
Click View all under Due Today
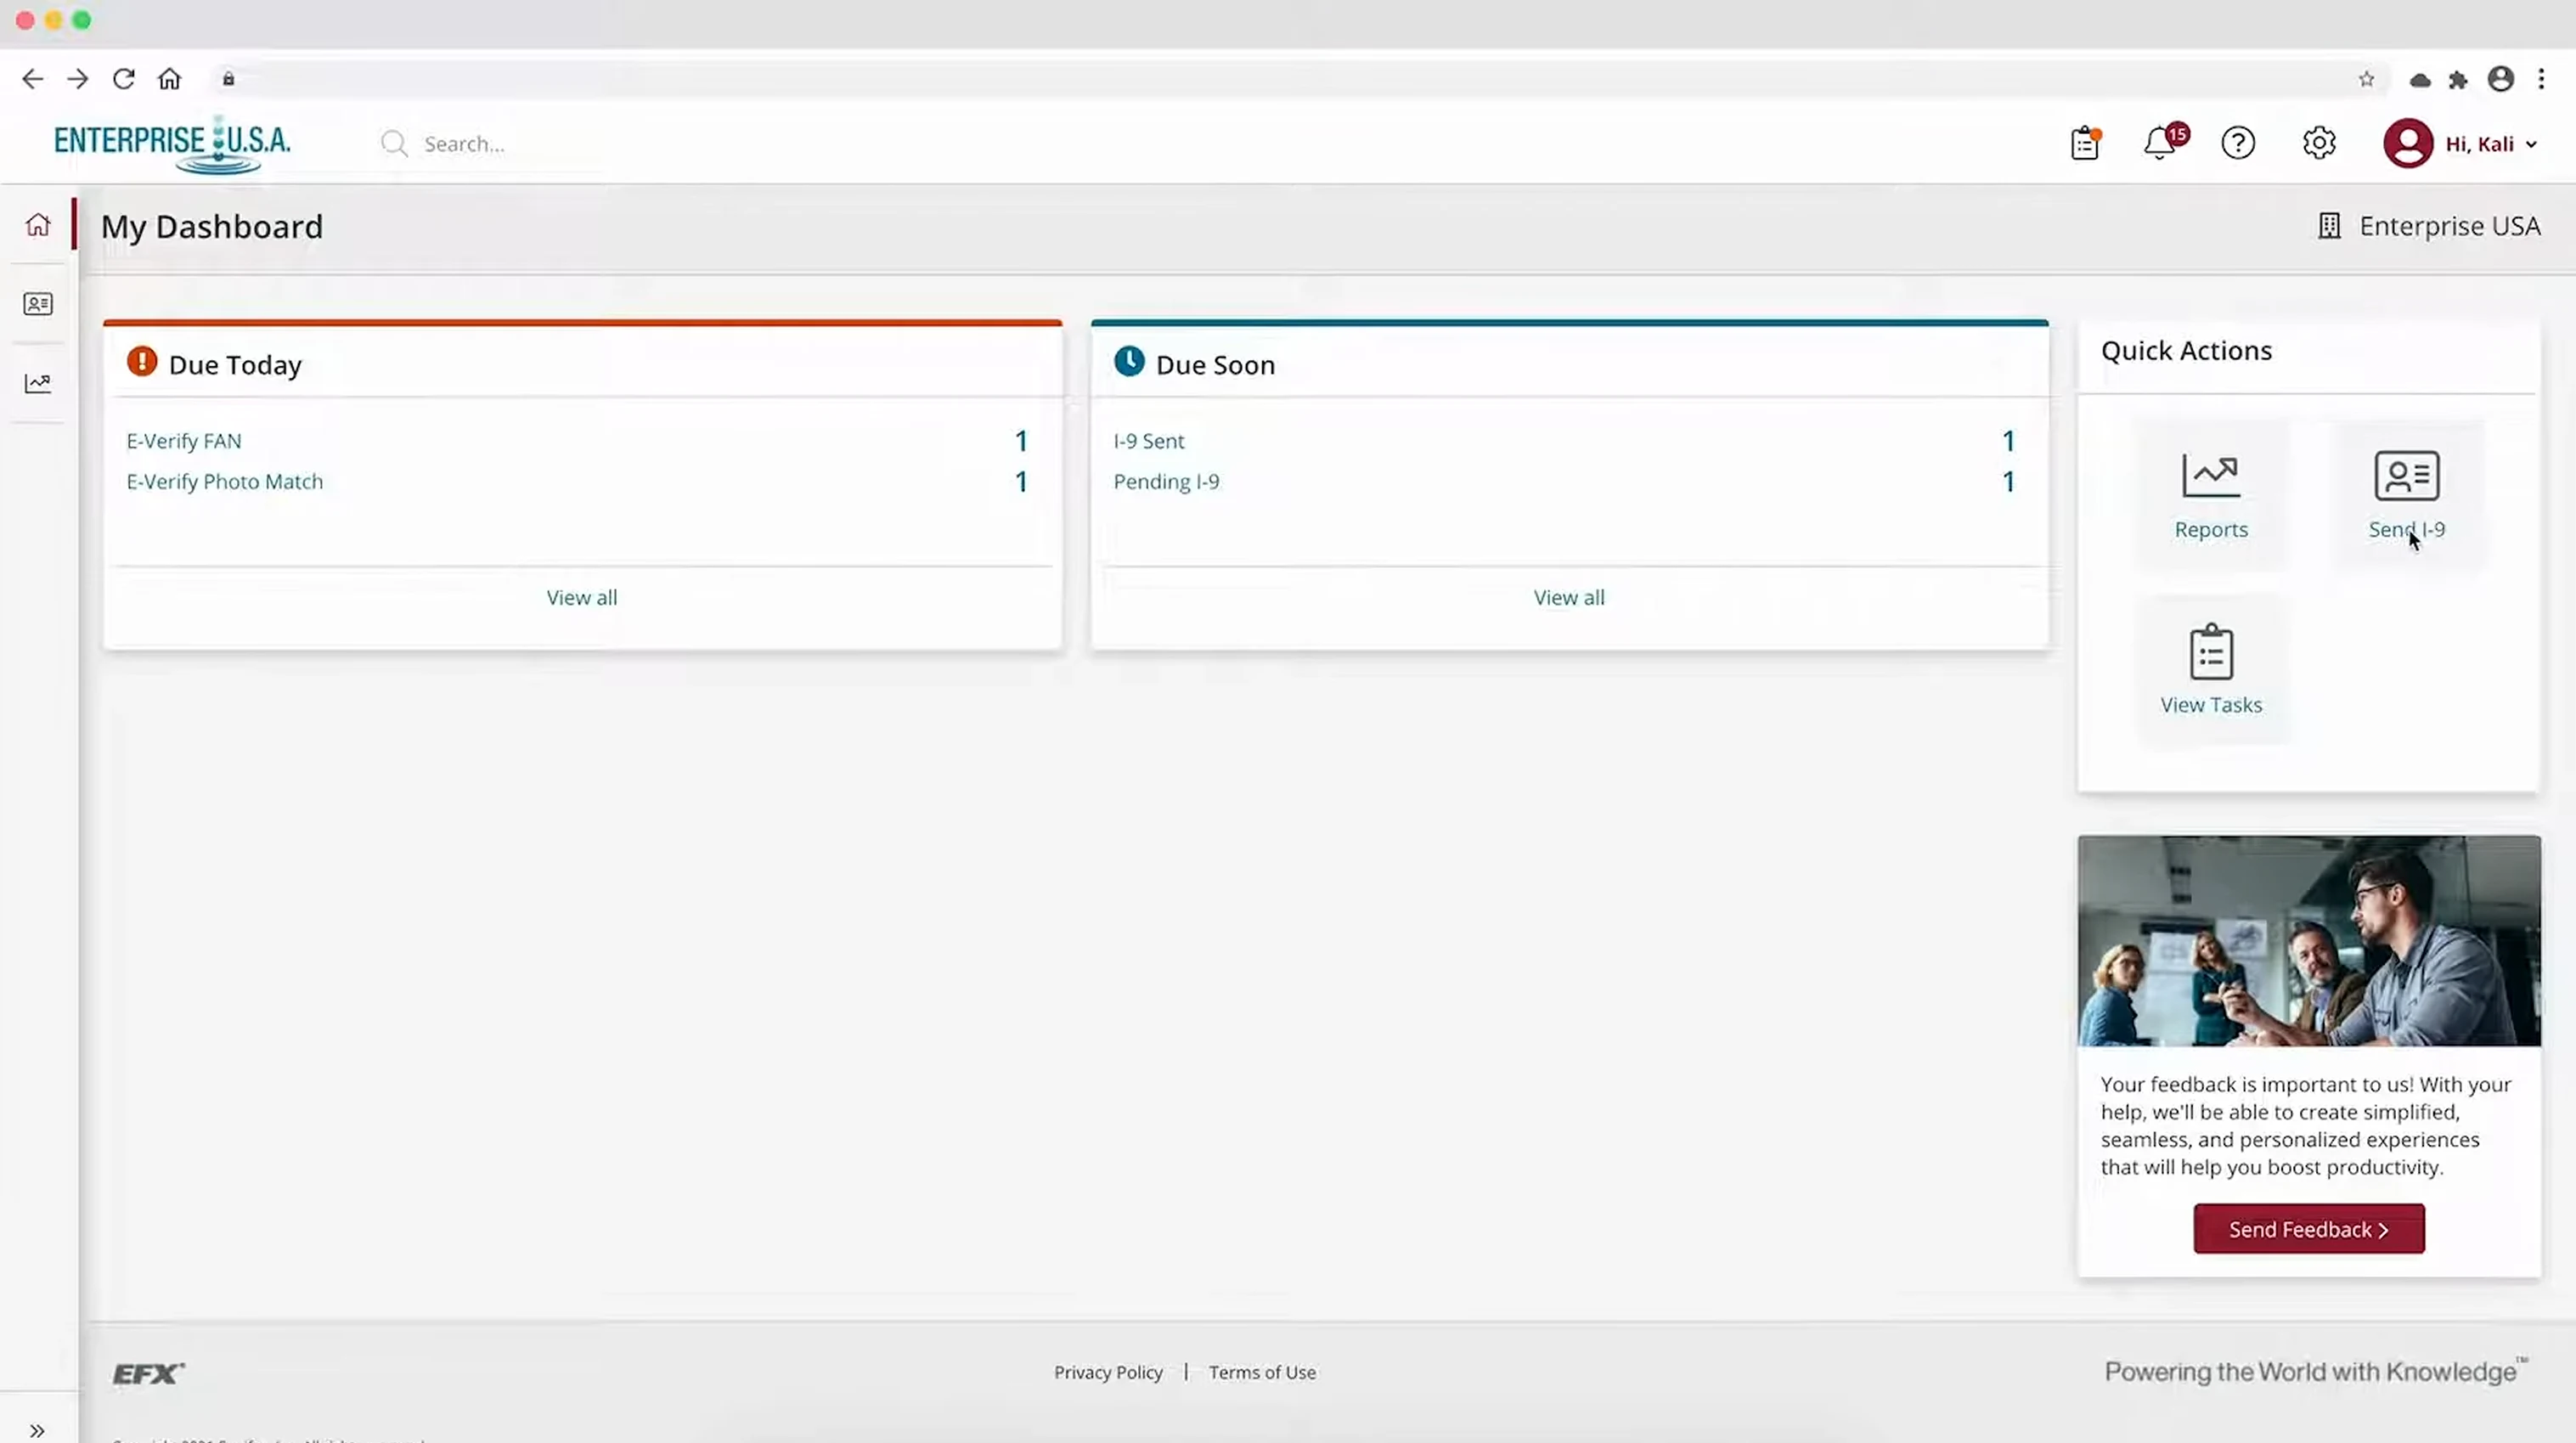point(582,598)
